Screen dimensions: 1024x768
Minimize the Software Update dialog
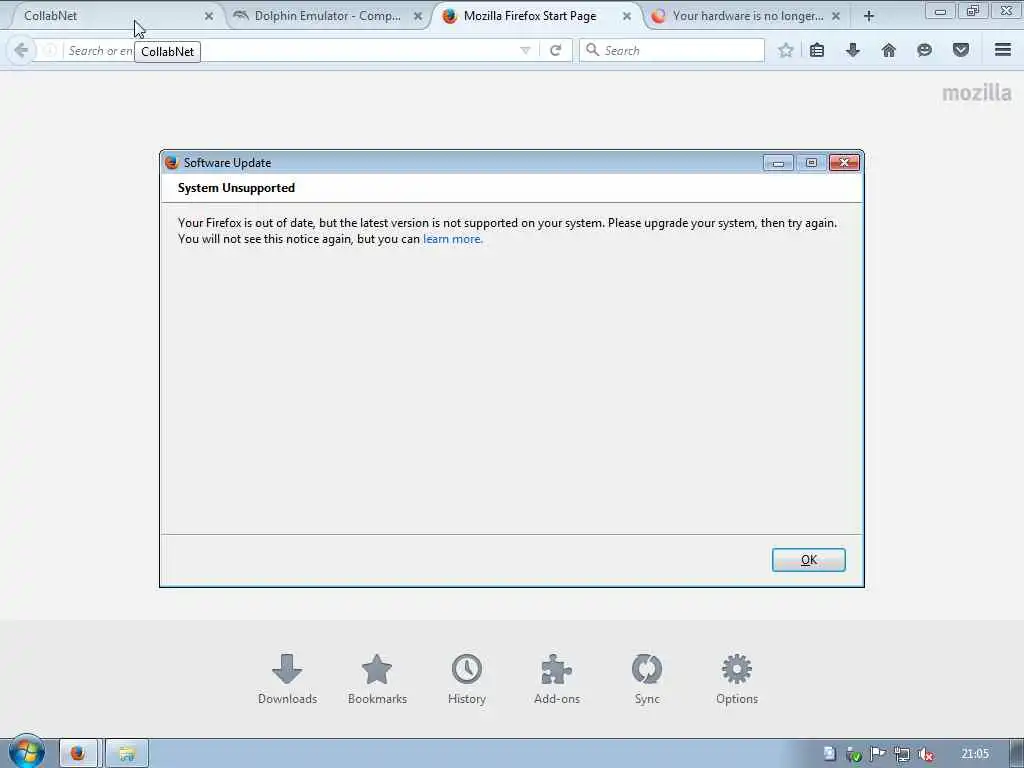click(778, 163)
